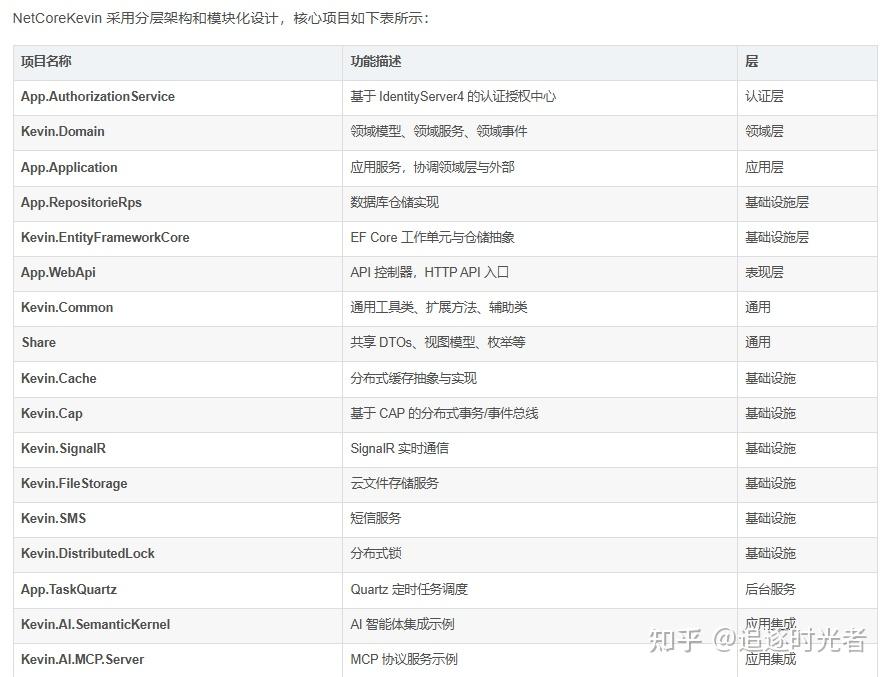Click 通用 in the Share row

coord(758,342)
